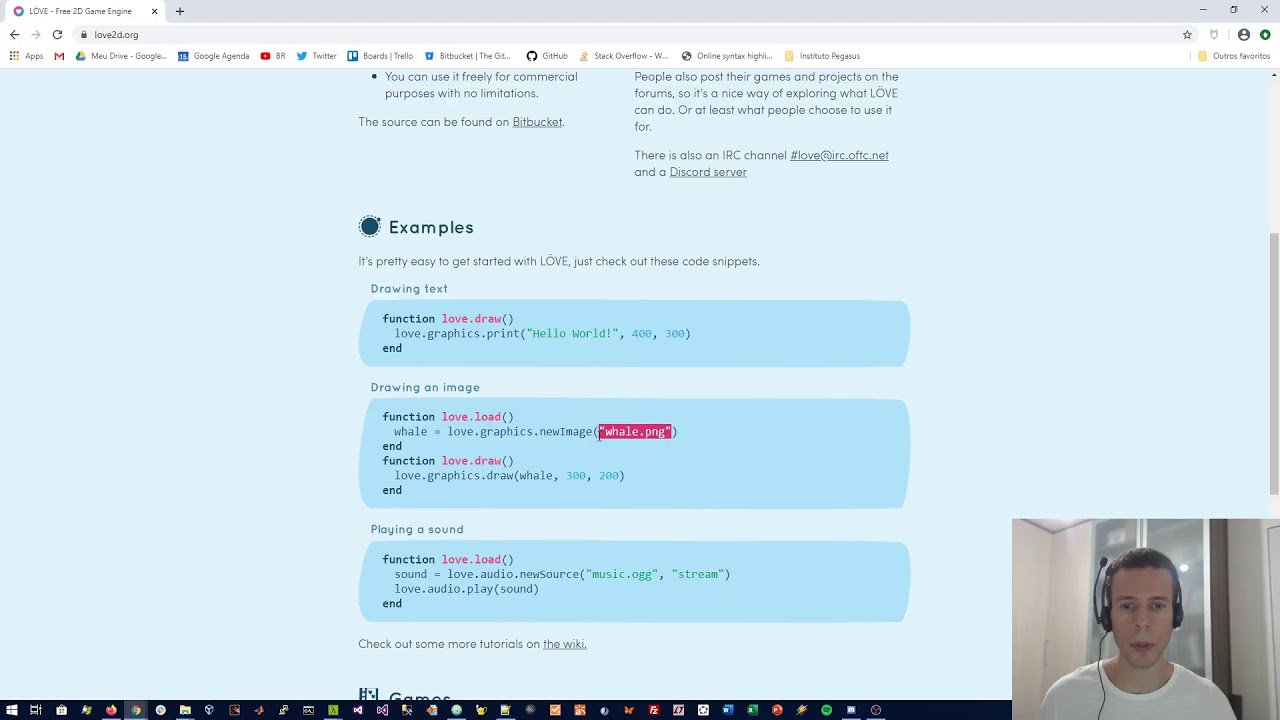Screen dimensions: 1280x720
Task: Open the Bitbucket | The Git bookmark
Action: tap(467, 56)
